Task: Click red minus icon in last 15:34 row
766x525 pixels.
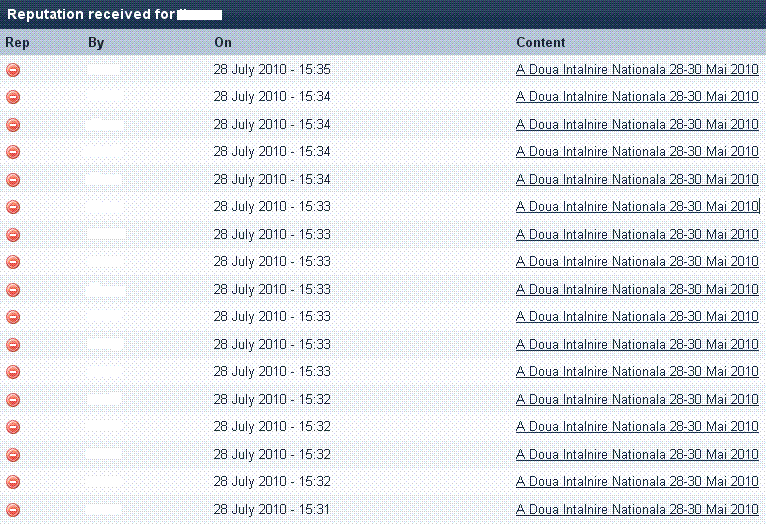Action: click(13, 180)
